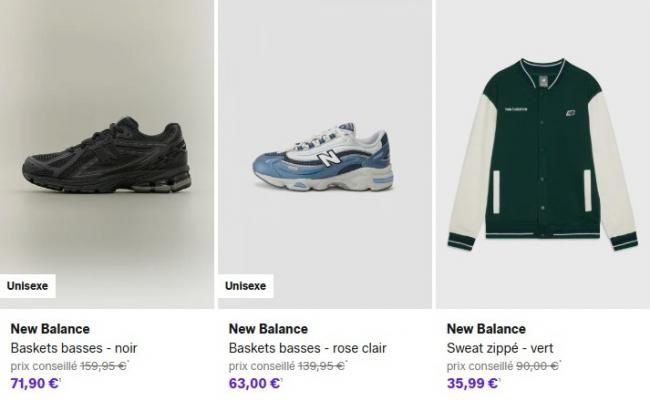Viewport: 650px width, 401px height.
Task: Open the 'Baskets basses - noir' product title
Action: pos(74,348)
